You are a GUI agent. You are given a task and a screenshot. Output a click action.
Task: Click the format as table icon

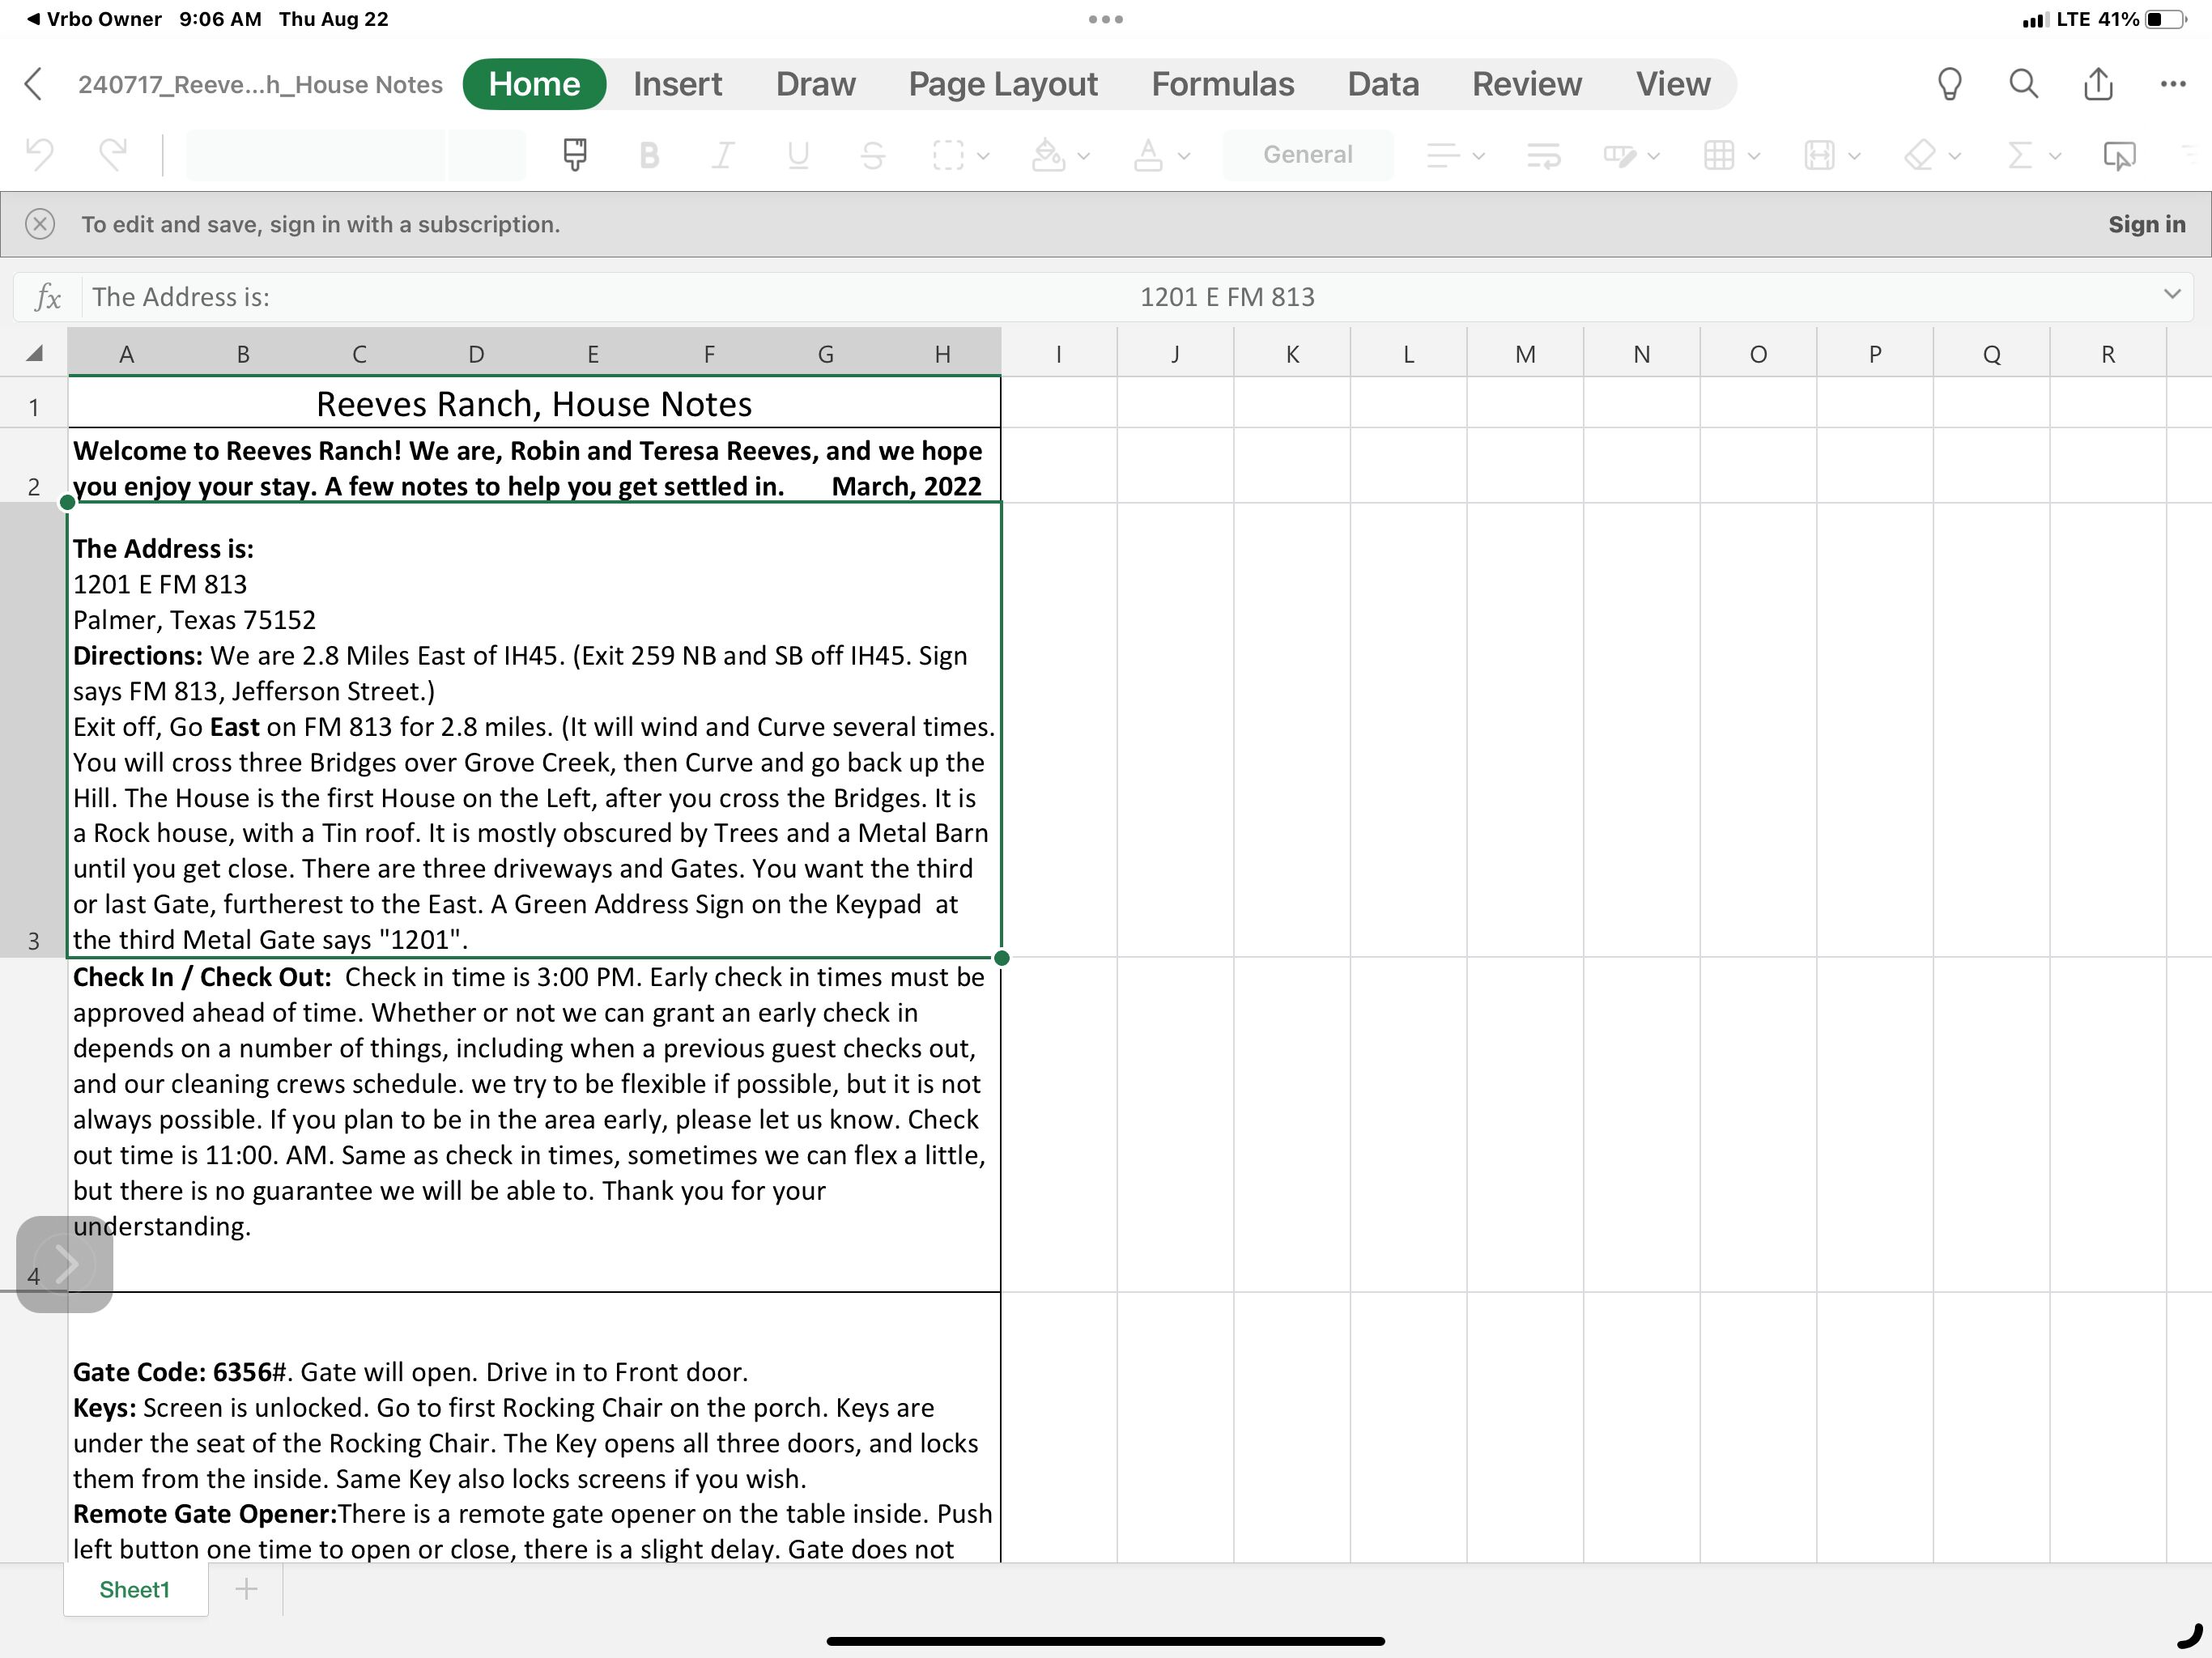click(1719, 155)
